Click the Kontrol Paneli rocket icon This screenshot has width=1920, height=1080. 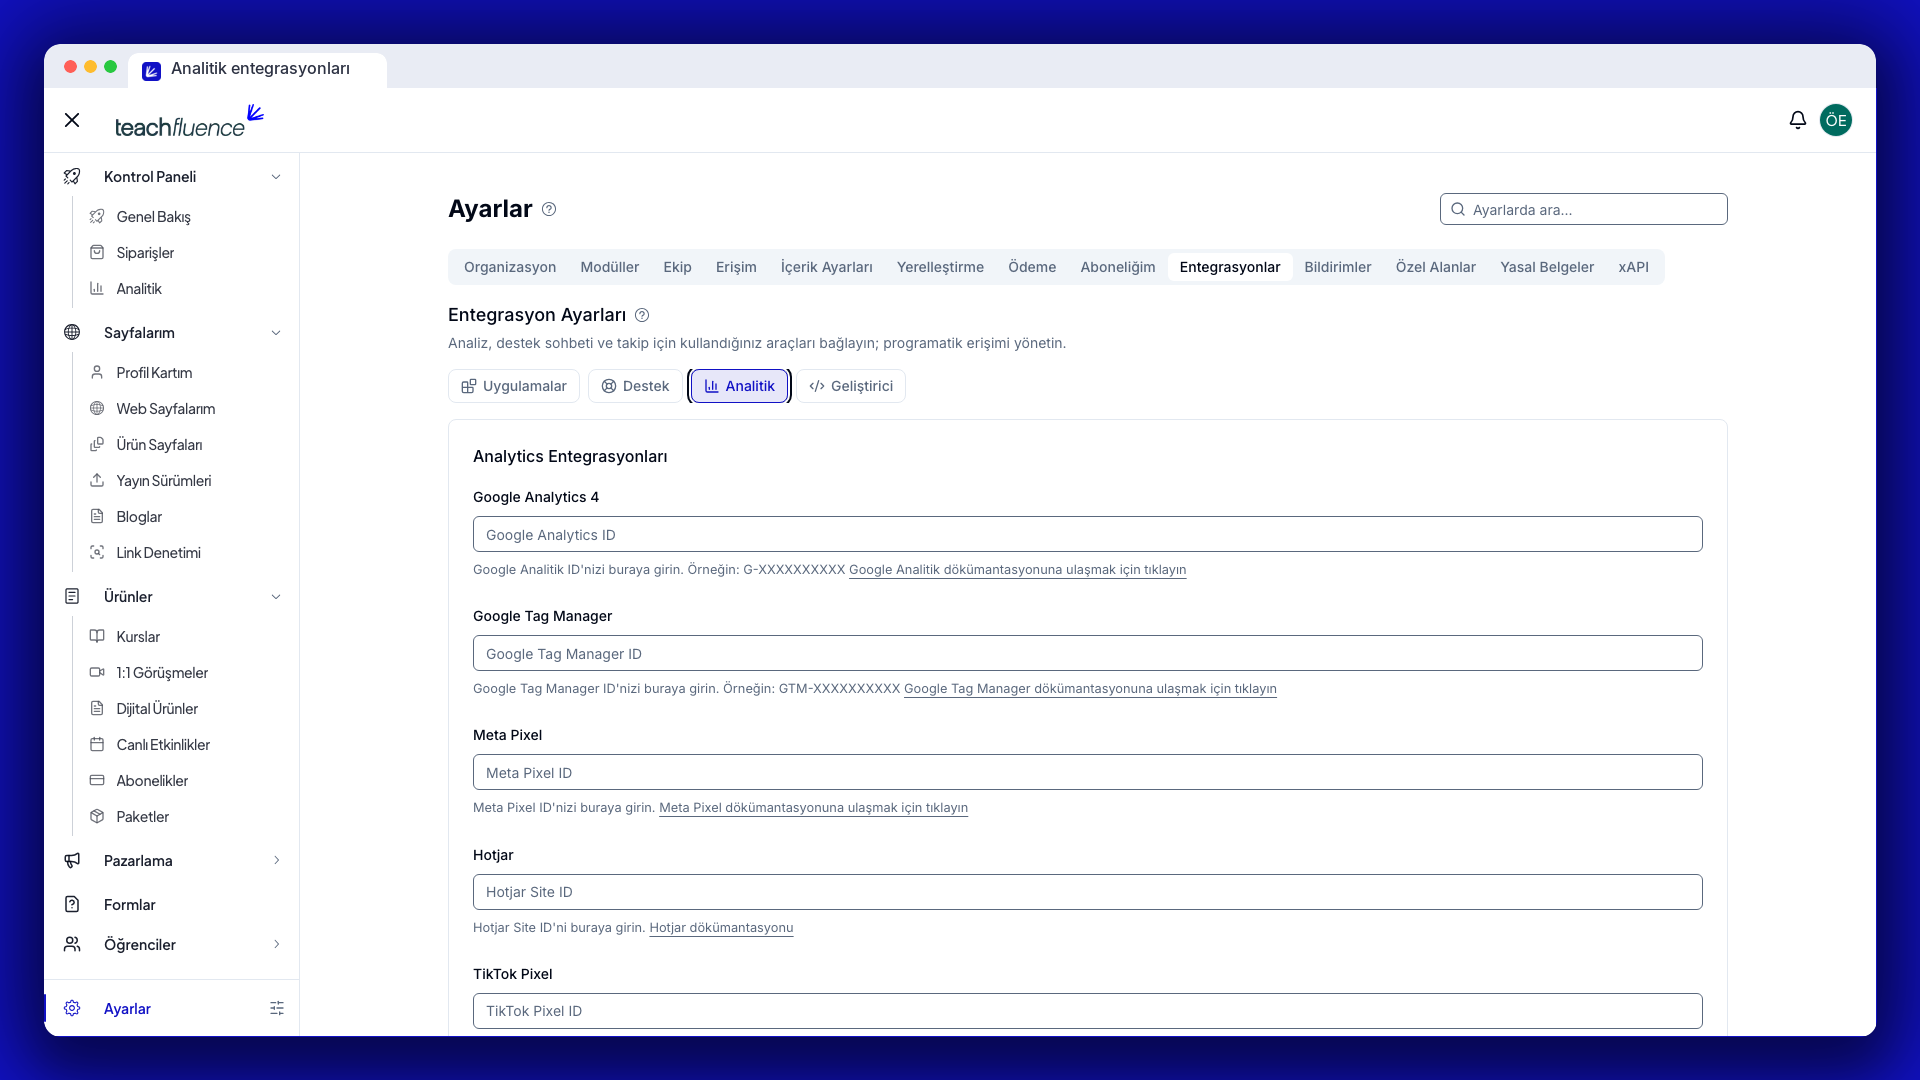72,177
